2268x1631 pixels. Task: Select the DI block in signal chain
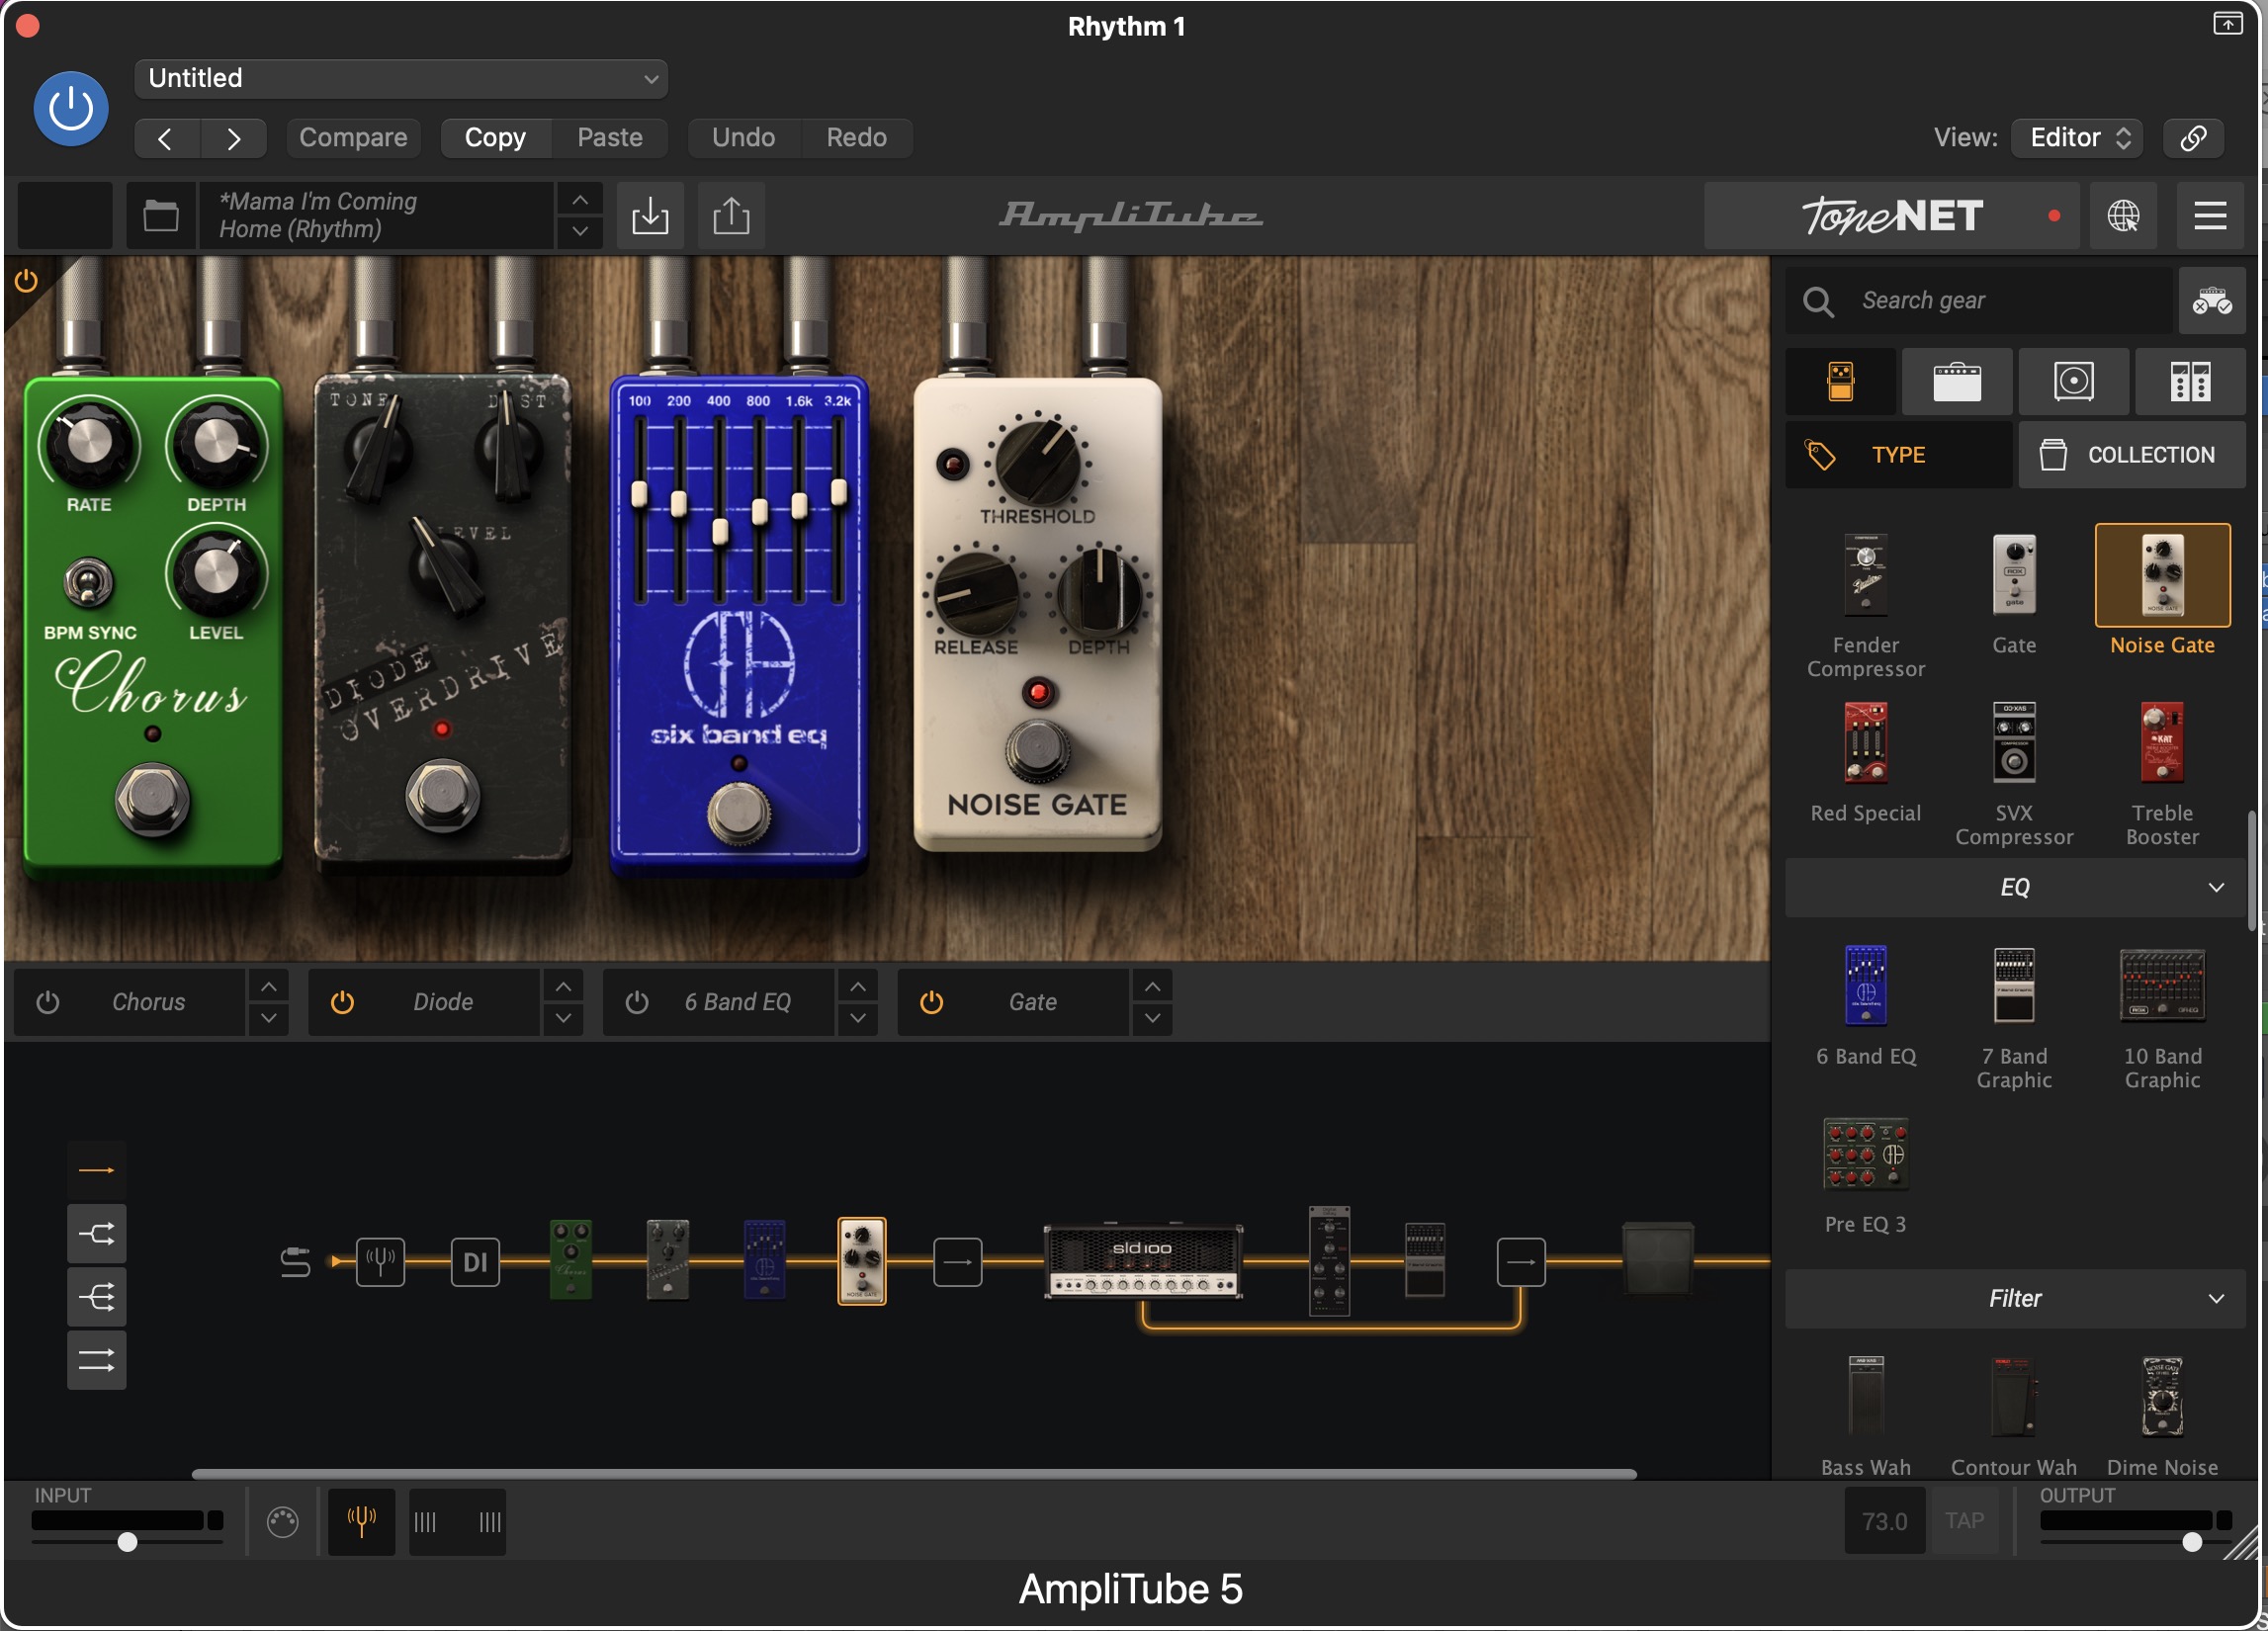[x=475, y=1261]
